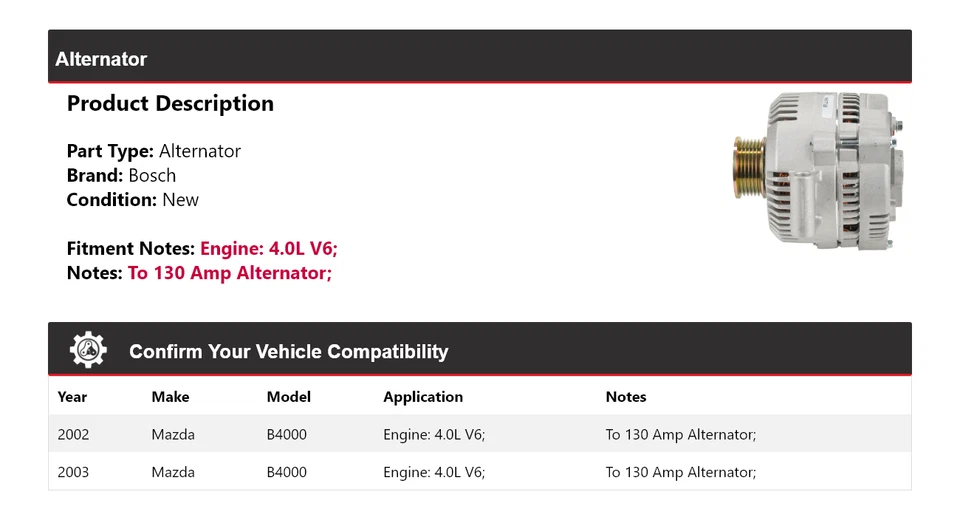Click the red To 130 Amp Alternator text
The width and height of the screenshot is (960, 520).
(230, 273)
